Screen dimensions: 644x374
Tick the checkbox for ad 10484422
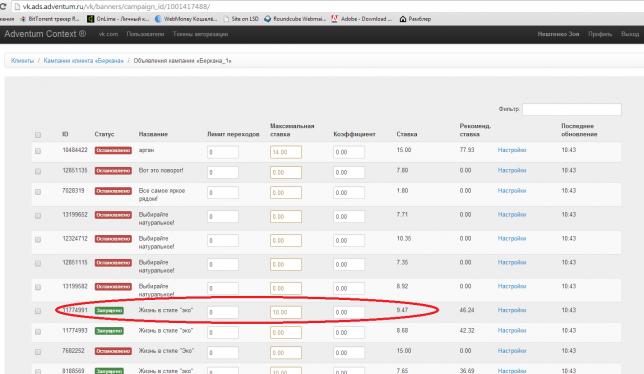tap(38, 151)
